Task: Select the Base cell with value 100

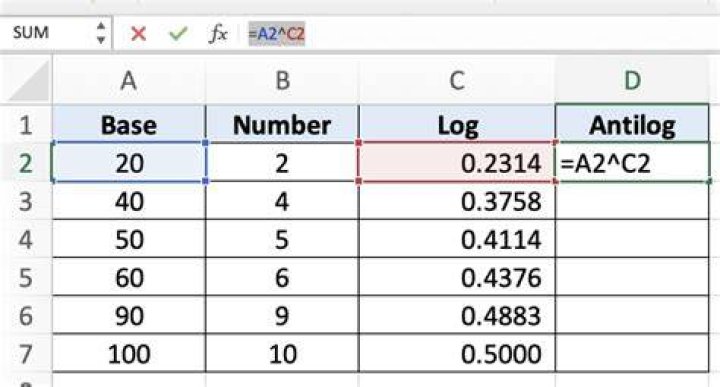Action: (129, 353)
